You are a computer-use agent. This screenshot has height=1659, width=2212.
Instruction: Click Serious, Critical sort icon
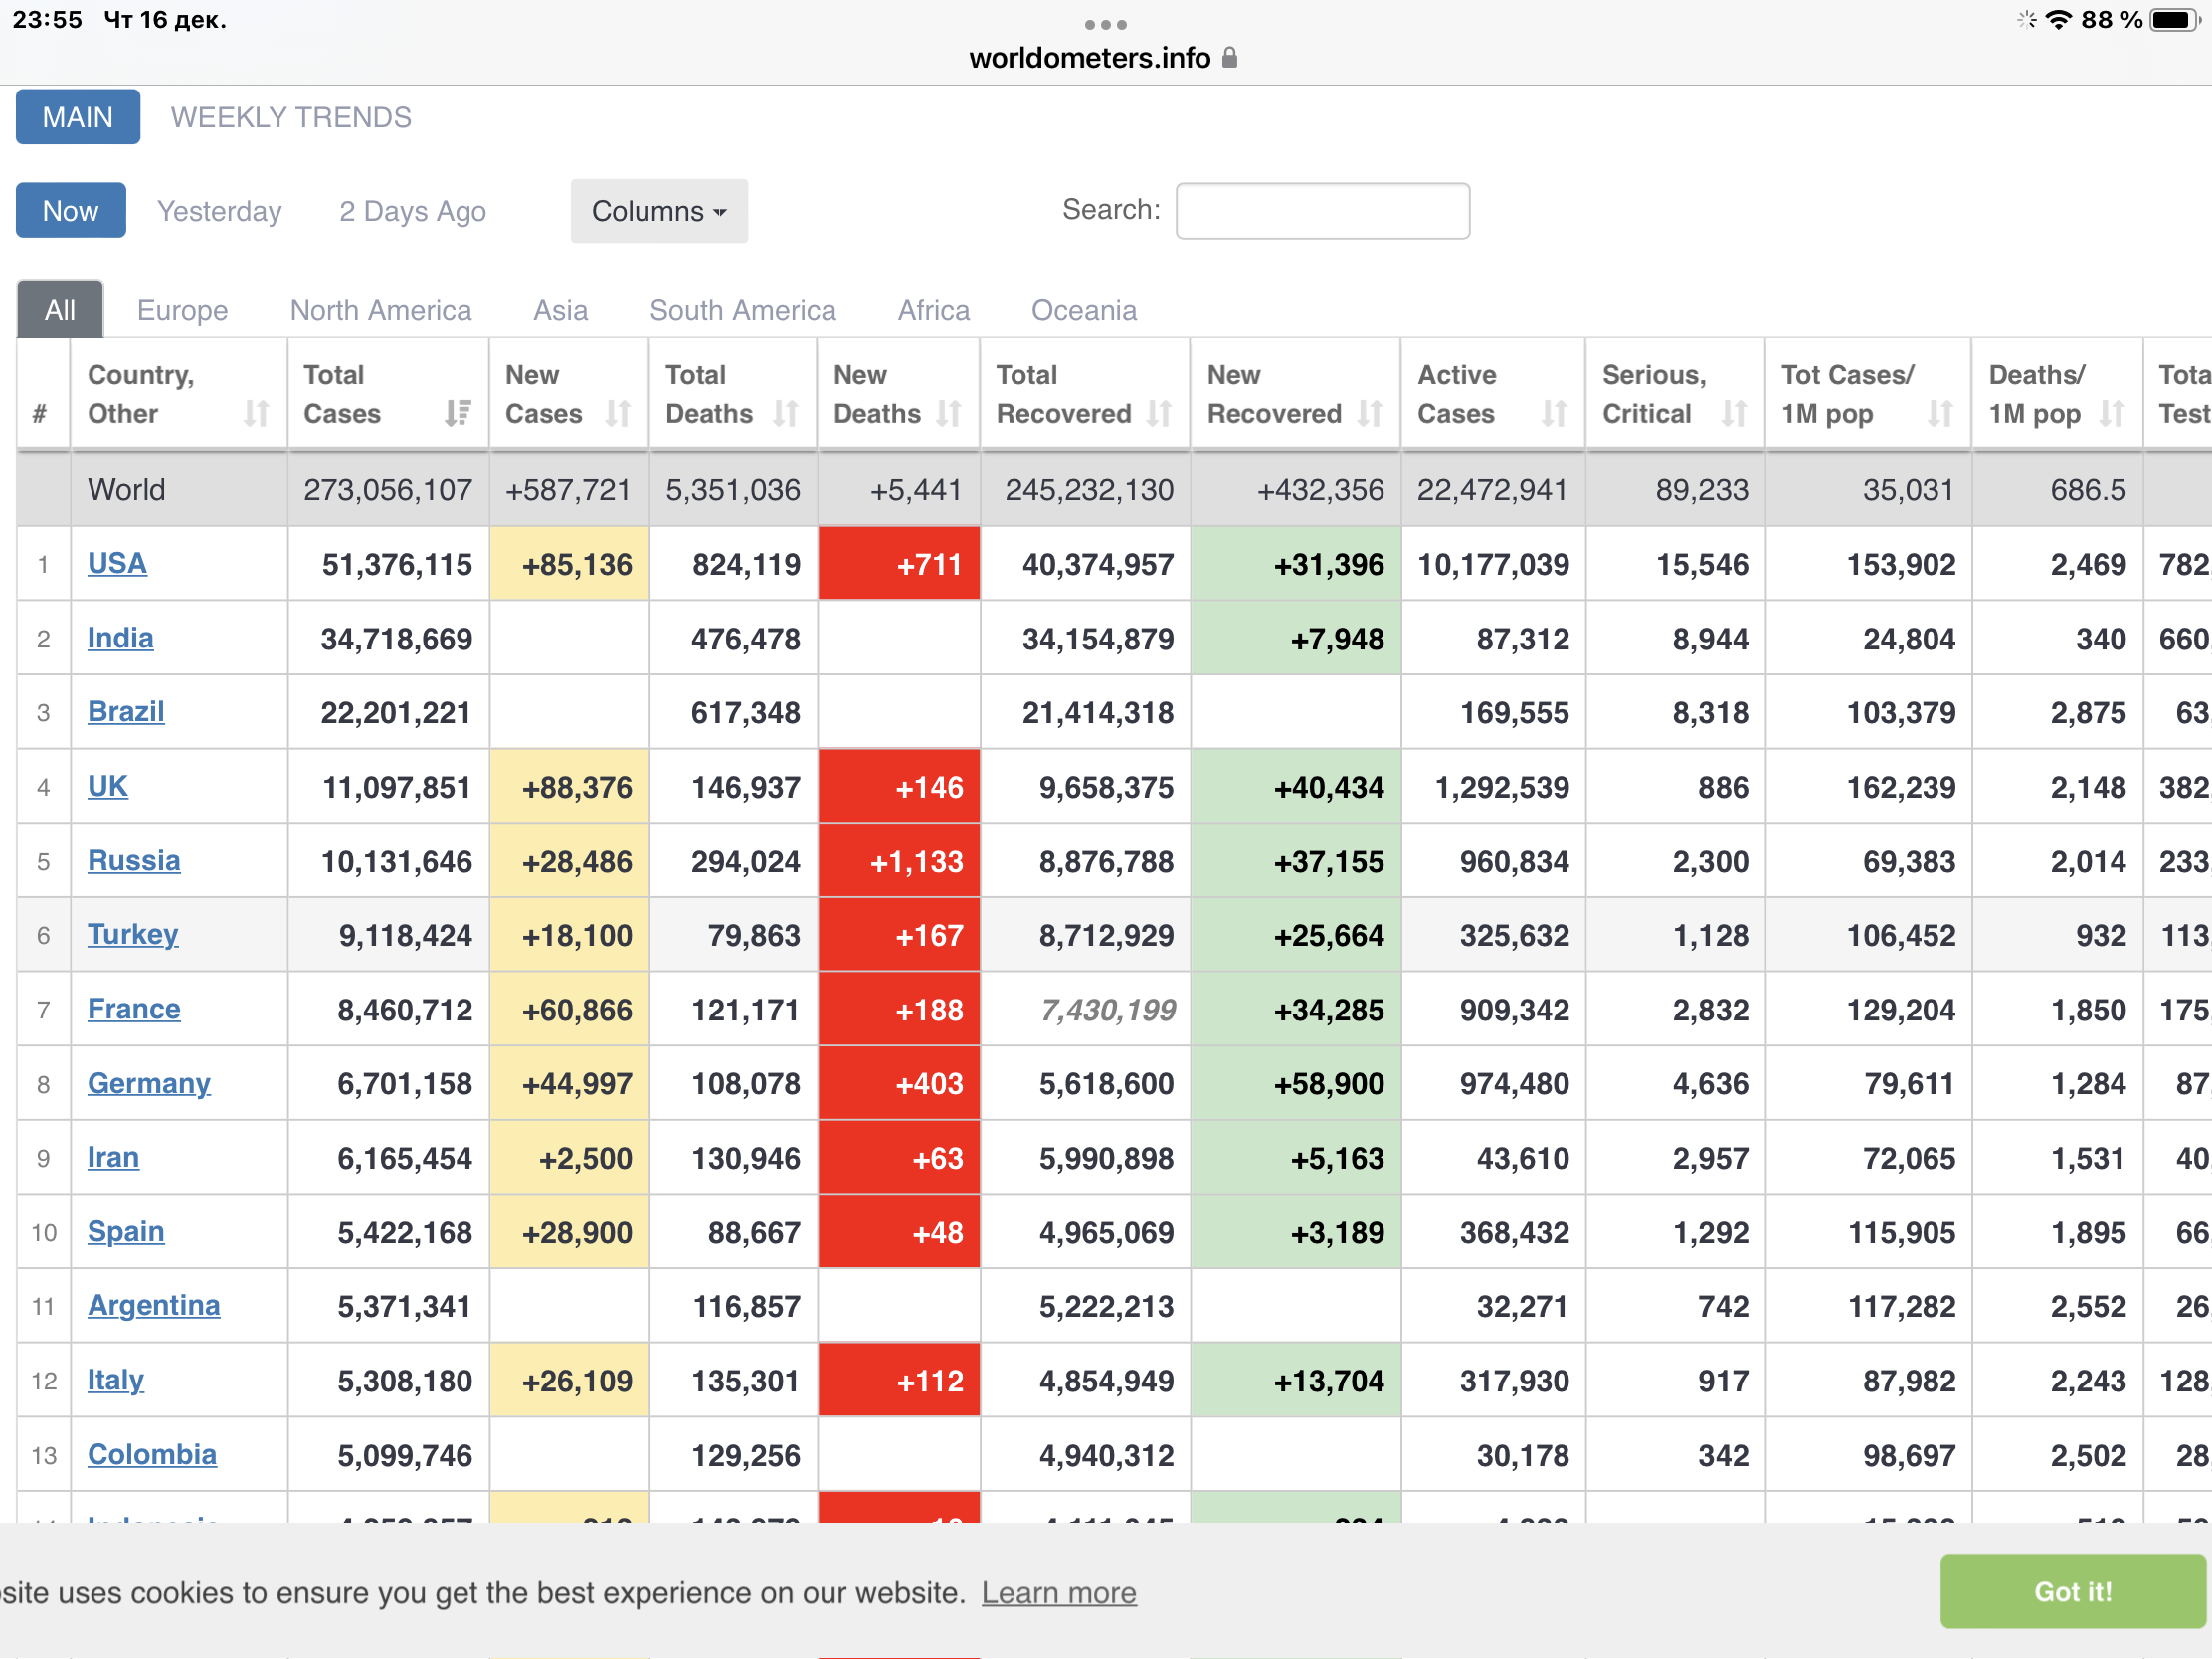tap(1733, 413)
